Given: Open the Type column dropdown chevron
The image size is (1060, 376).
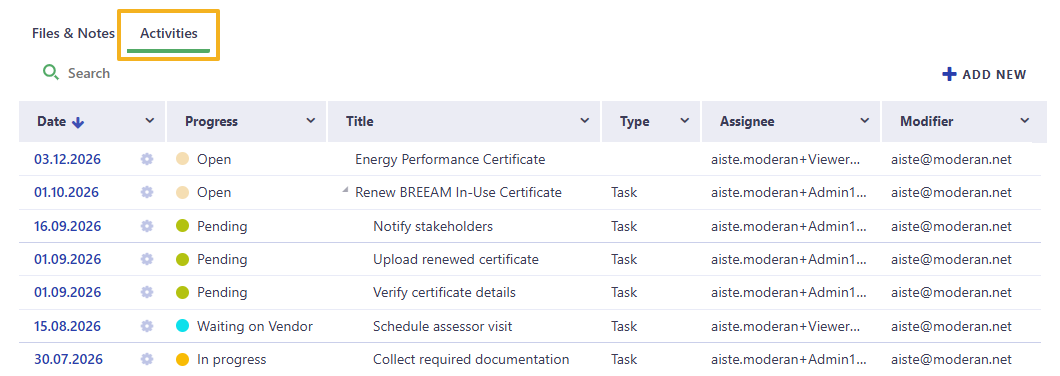Looking at the screenshot, I should [x=684, y=121].
